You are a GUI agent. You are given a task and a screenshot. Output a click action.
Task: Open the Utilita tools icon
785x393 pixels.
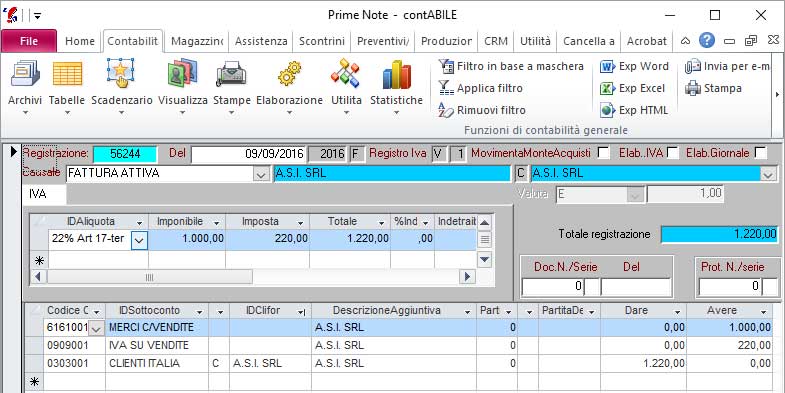coord(346,73)
